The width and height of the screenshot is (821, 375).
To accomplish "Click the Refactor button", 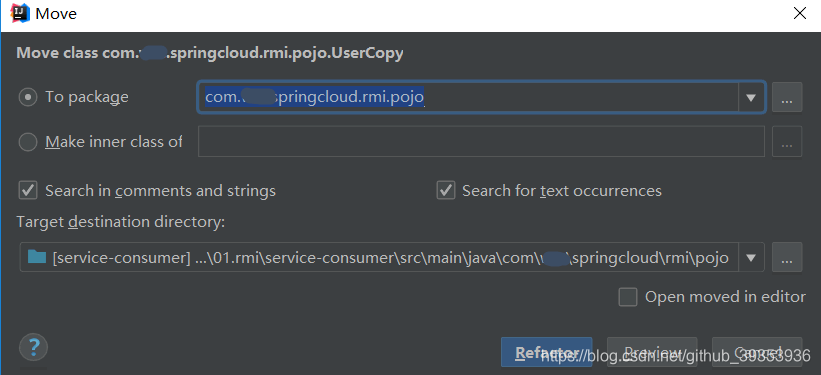I will click(546, 352).
